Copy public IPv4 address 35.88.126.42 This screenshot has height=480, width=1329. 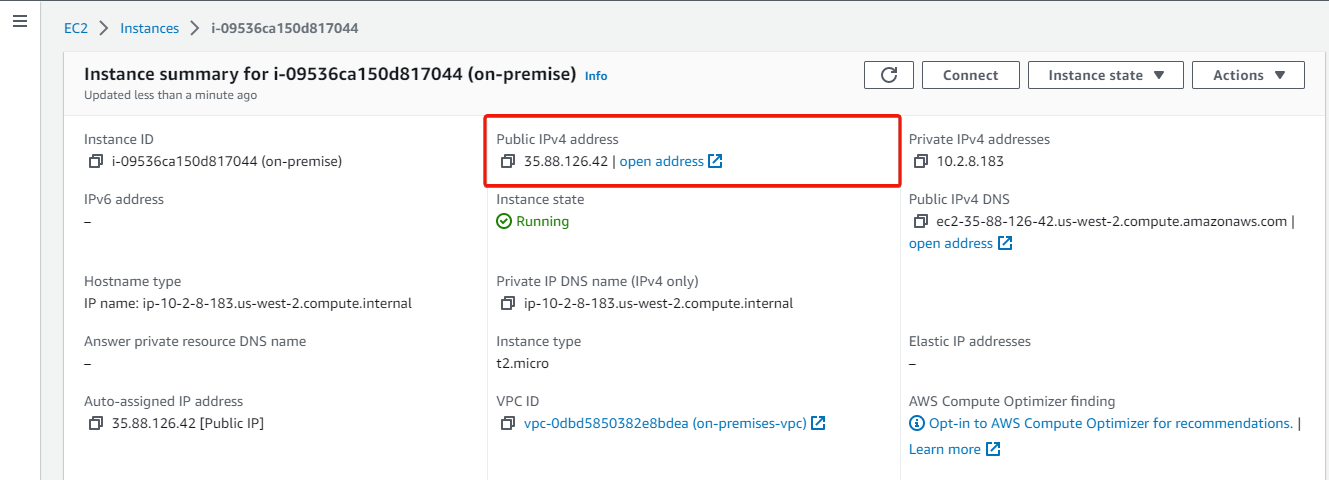coord(508,161)
